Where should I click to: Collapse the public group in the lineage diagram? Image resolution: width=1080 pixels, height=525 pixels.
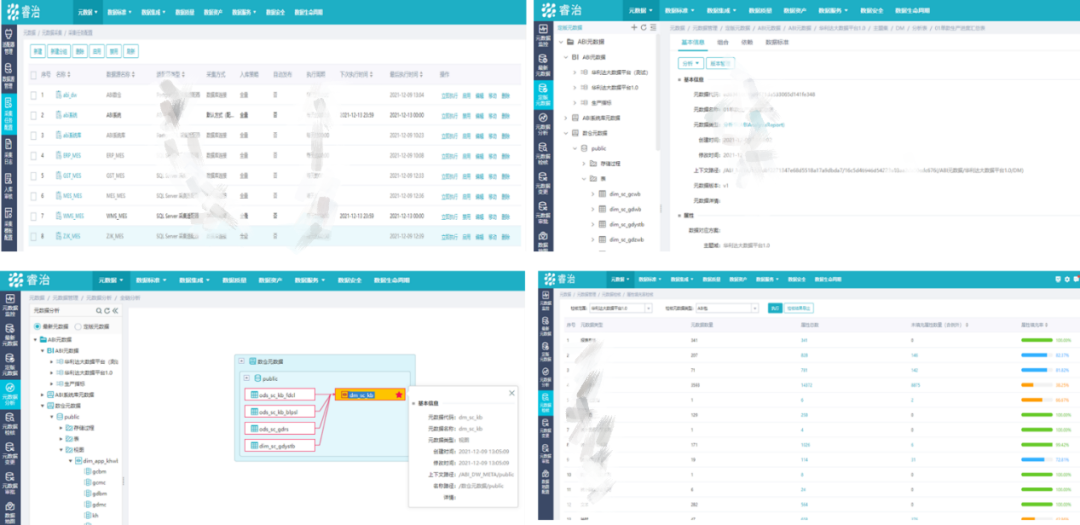(246, 378)
